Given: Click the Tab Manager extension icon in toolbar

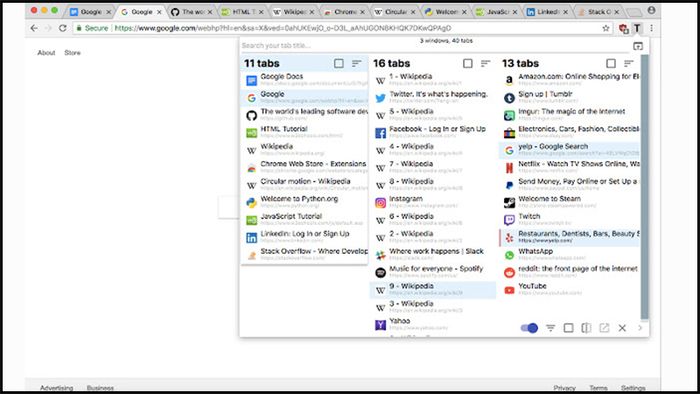Looking at the screenshot, I should pos(637,28).
